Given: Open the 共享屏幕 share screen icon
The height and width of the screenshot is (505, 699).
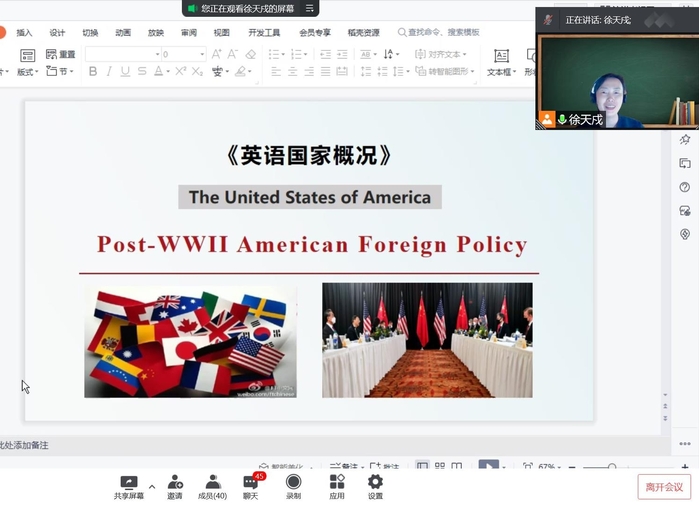Looking at the screenshot, I should click(128, 483).
